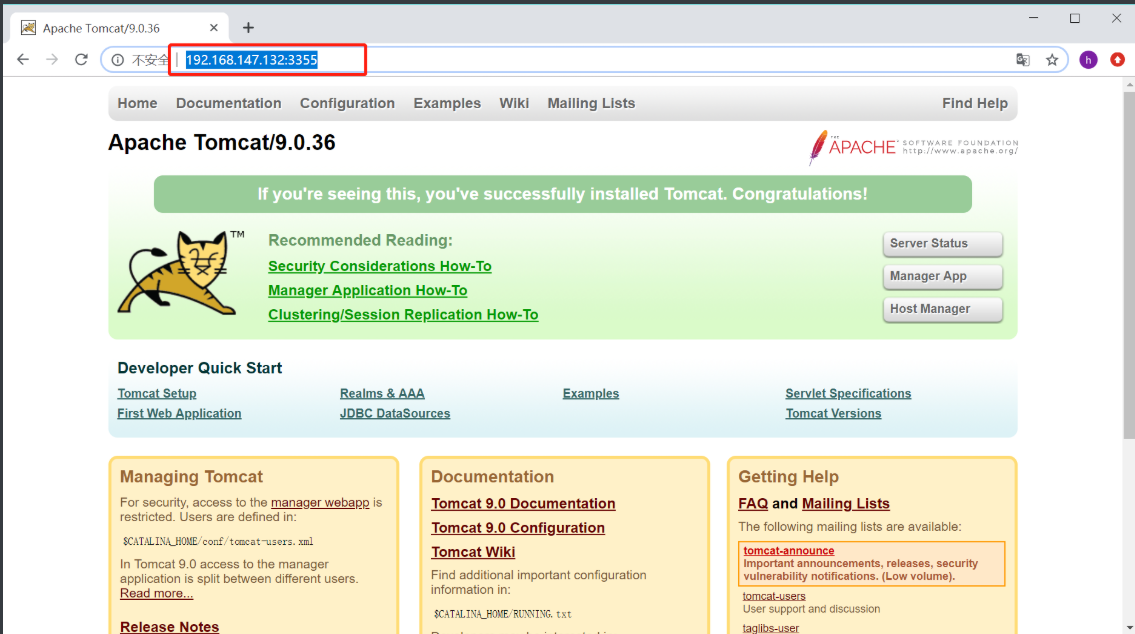Screen dimensions: 1135x634
Task: Open Examples link under Developer Quick Start
Action: click(x=591, y=394)
